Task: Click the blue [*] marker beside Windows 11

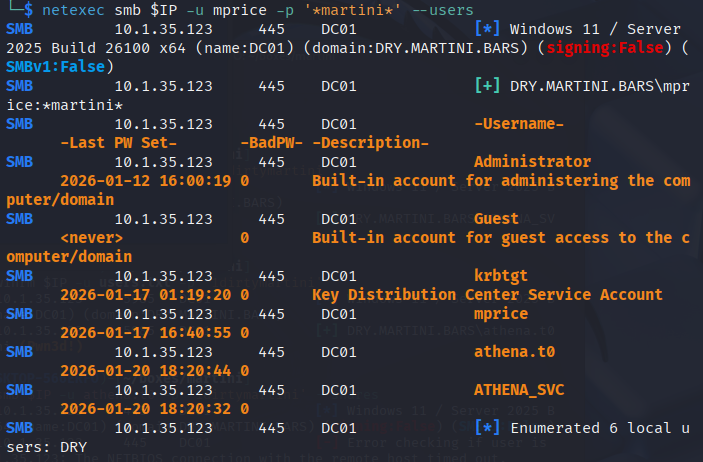Action: (487, 29)
